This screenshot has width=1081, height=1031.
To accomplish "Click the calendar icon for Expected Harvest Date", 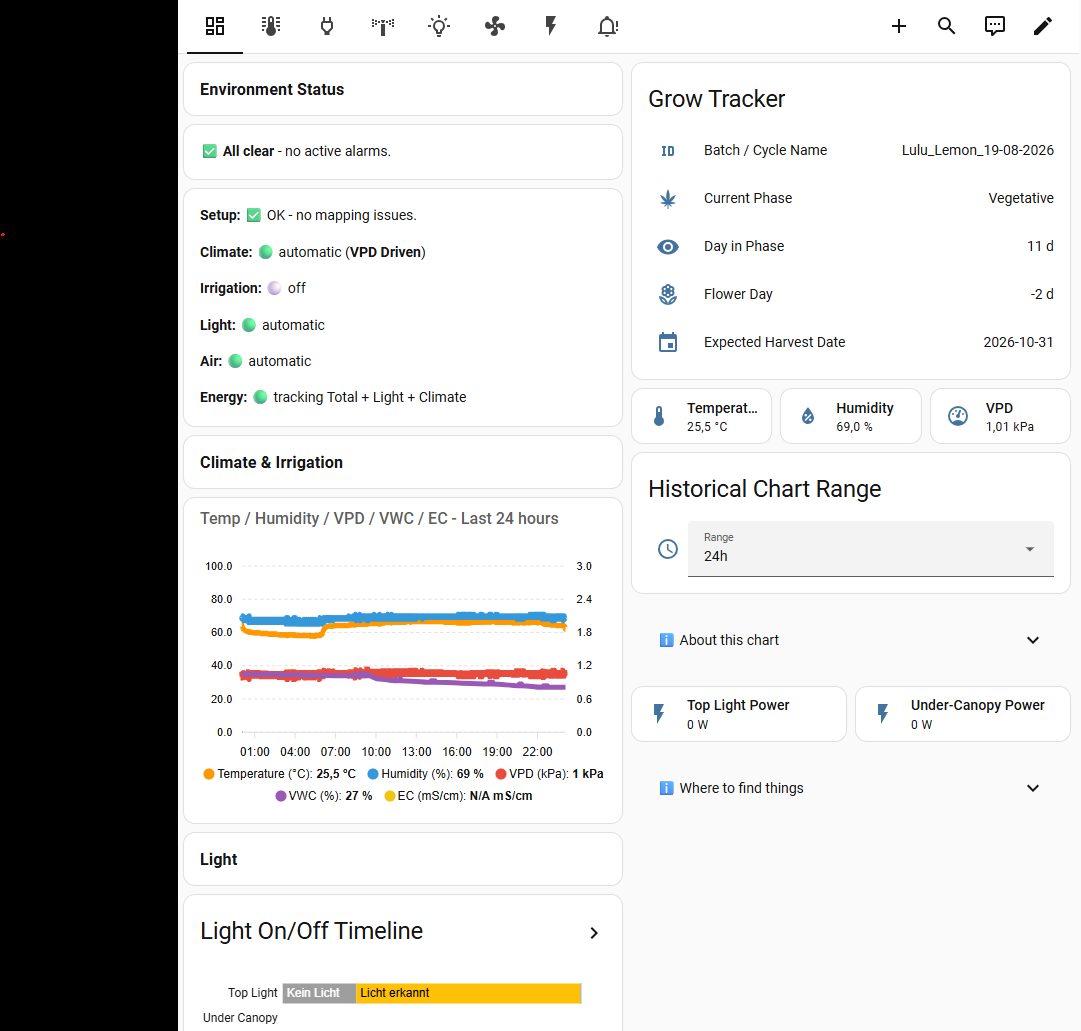I will click(668, 342).
